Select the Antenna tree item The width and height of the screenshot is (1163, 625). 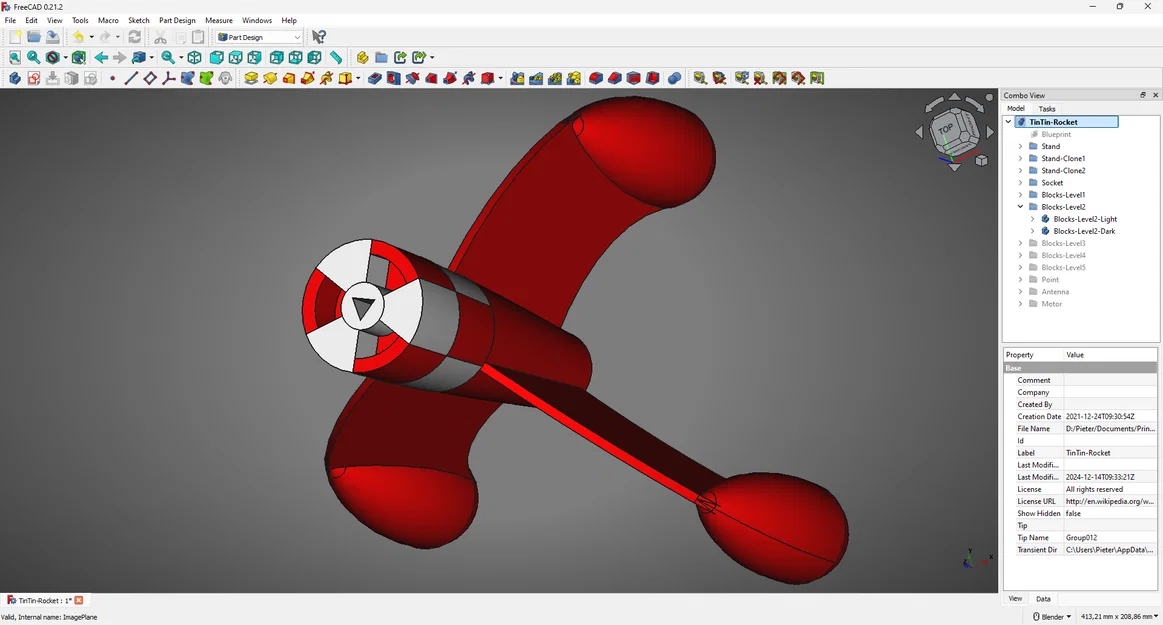tap(1055, 292)
